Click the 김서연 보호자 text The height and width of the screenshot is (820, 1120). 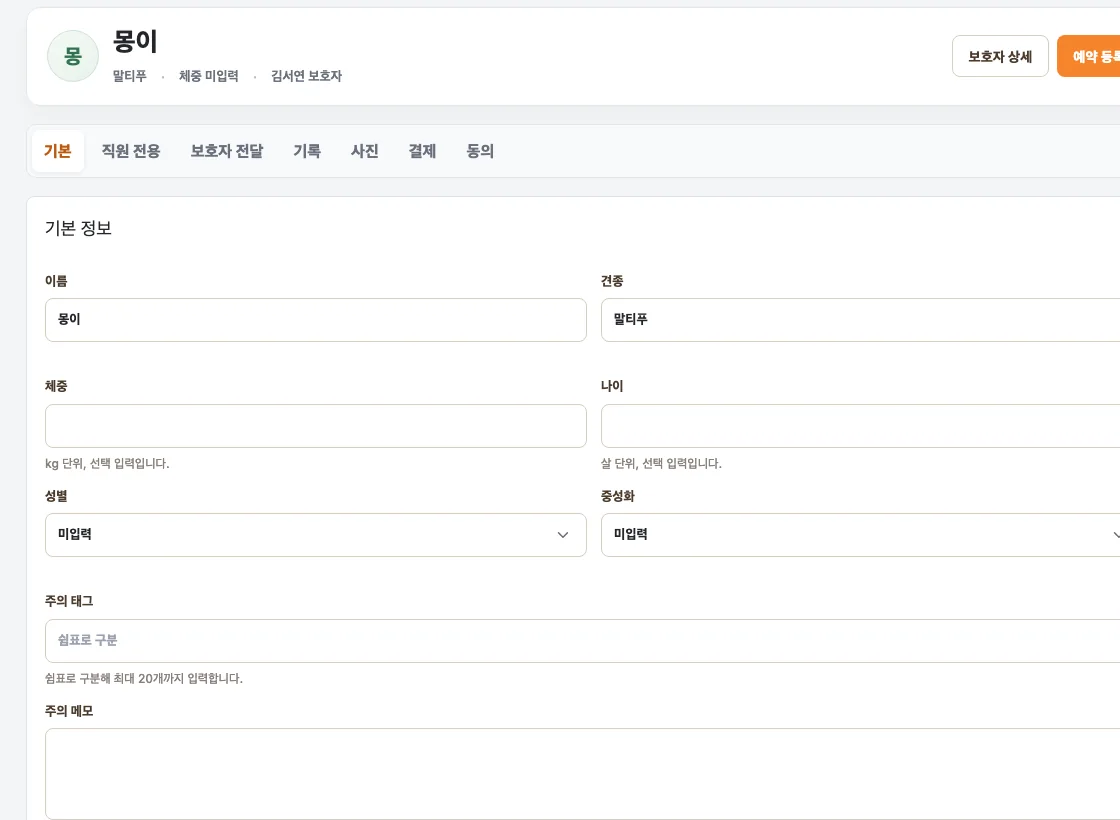point(306,76)
